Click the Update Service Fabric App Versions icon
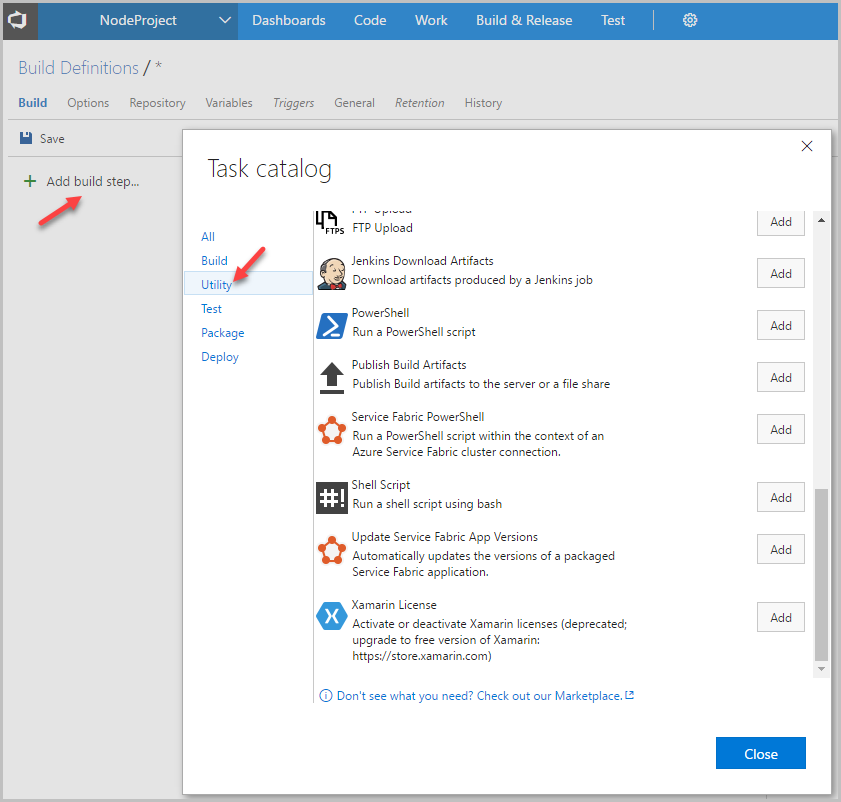The image size is (841, 802). [x=331, y=550]
